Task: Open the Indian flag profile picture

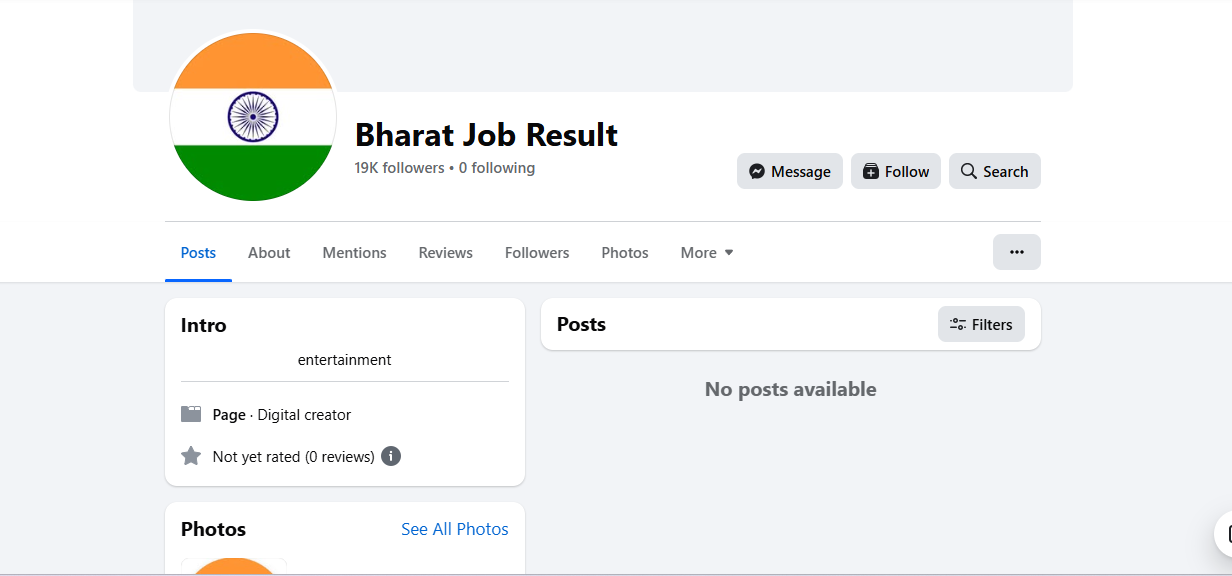Action: (252, 117)
